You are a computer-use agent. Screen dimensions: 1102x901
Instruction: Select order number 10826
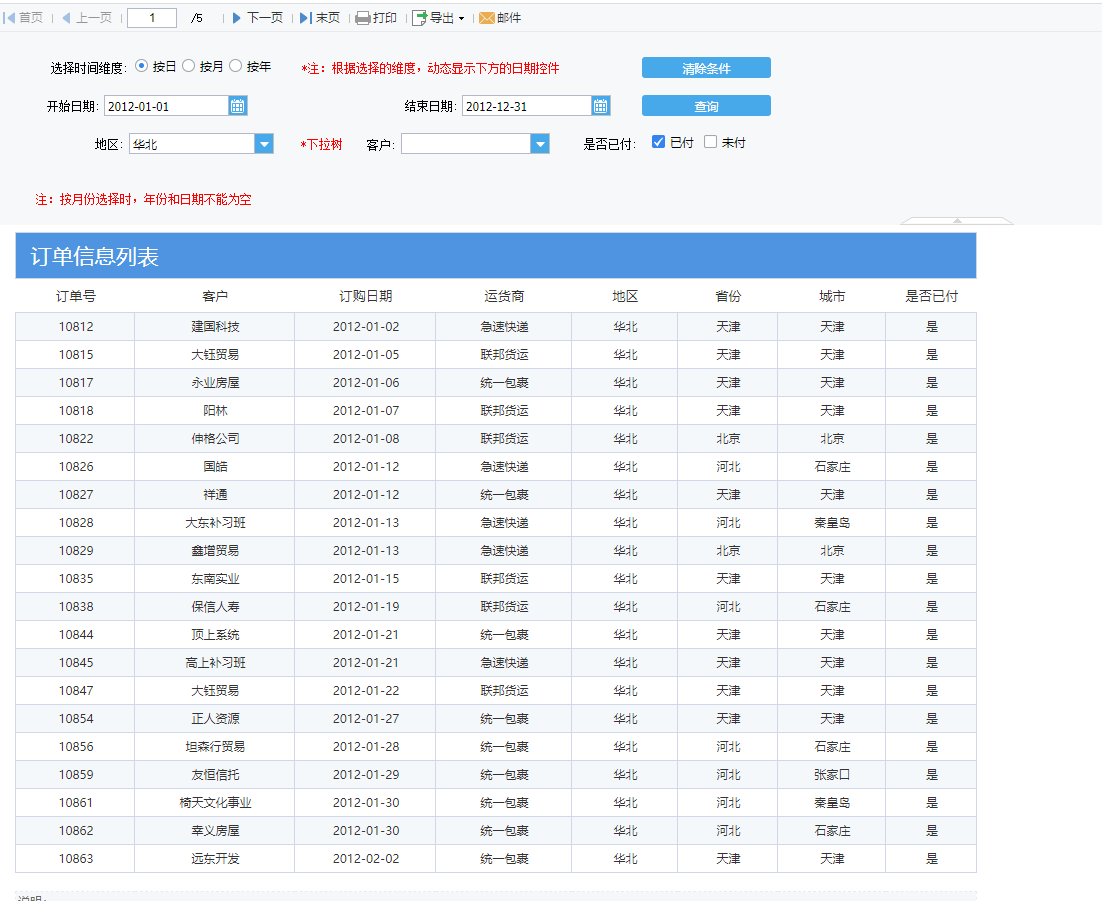click(76, 467)
